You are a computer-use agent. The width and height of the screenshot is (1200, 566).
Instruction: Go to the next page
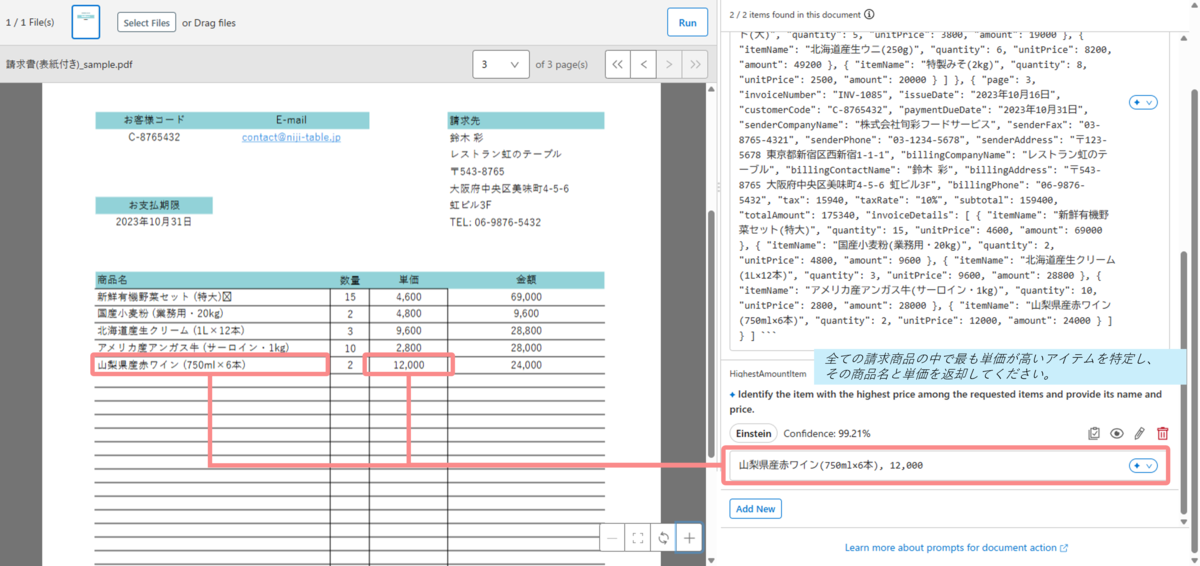(x=670, y=64)
